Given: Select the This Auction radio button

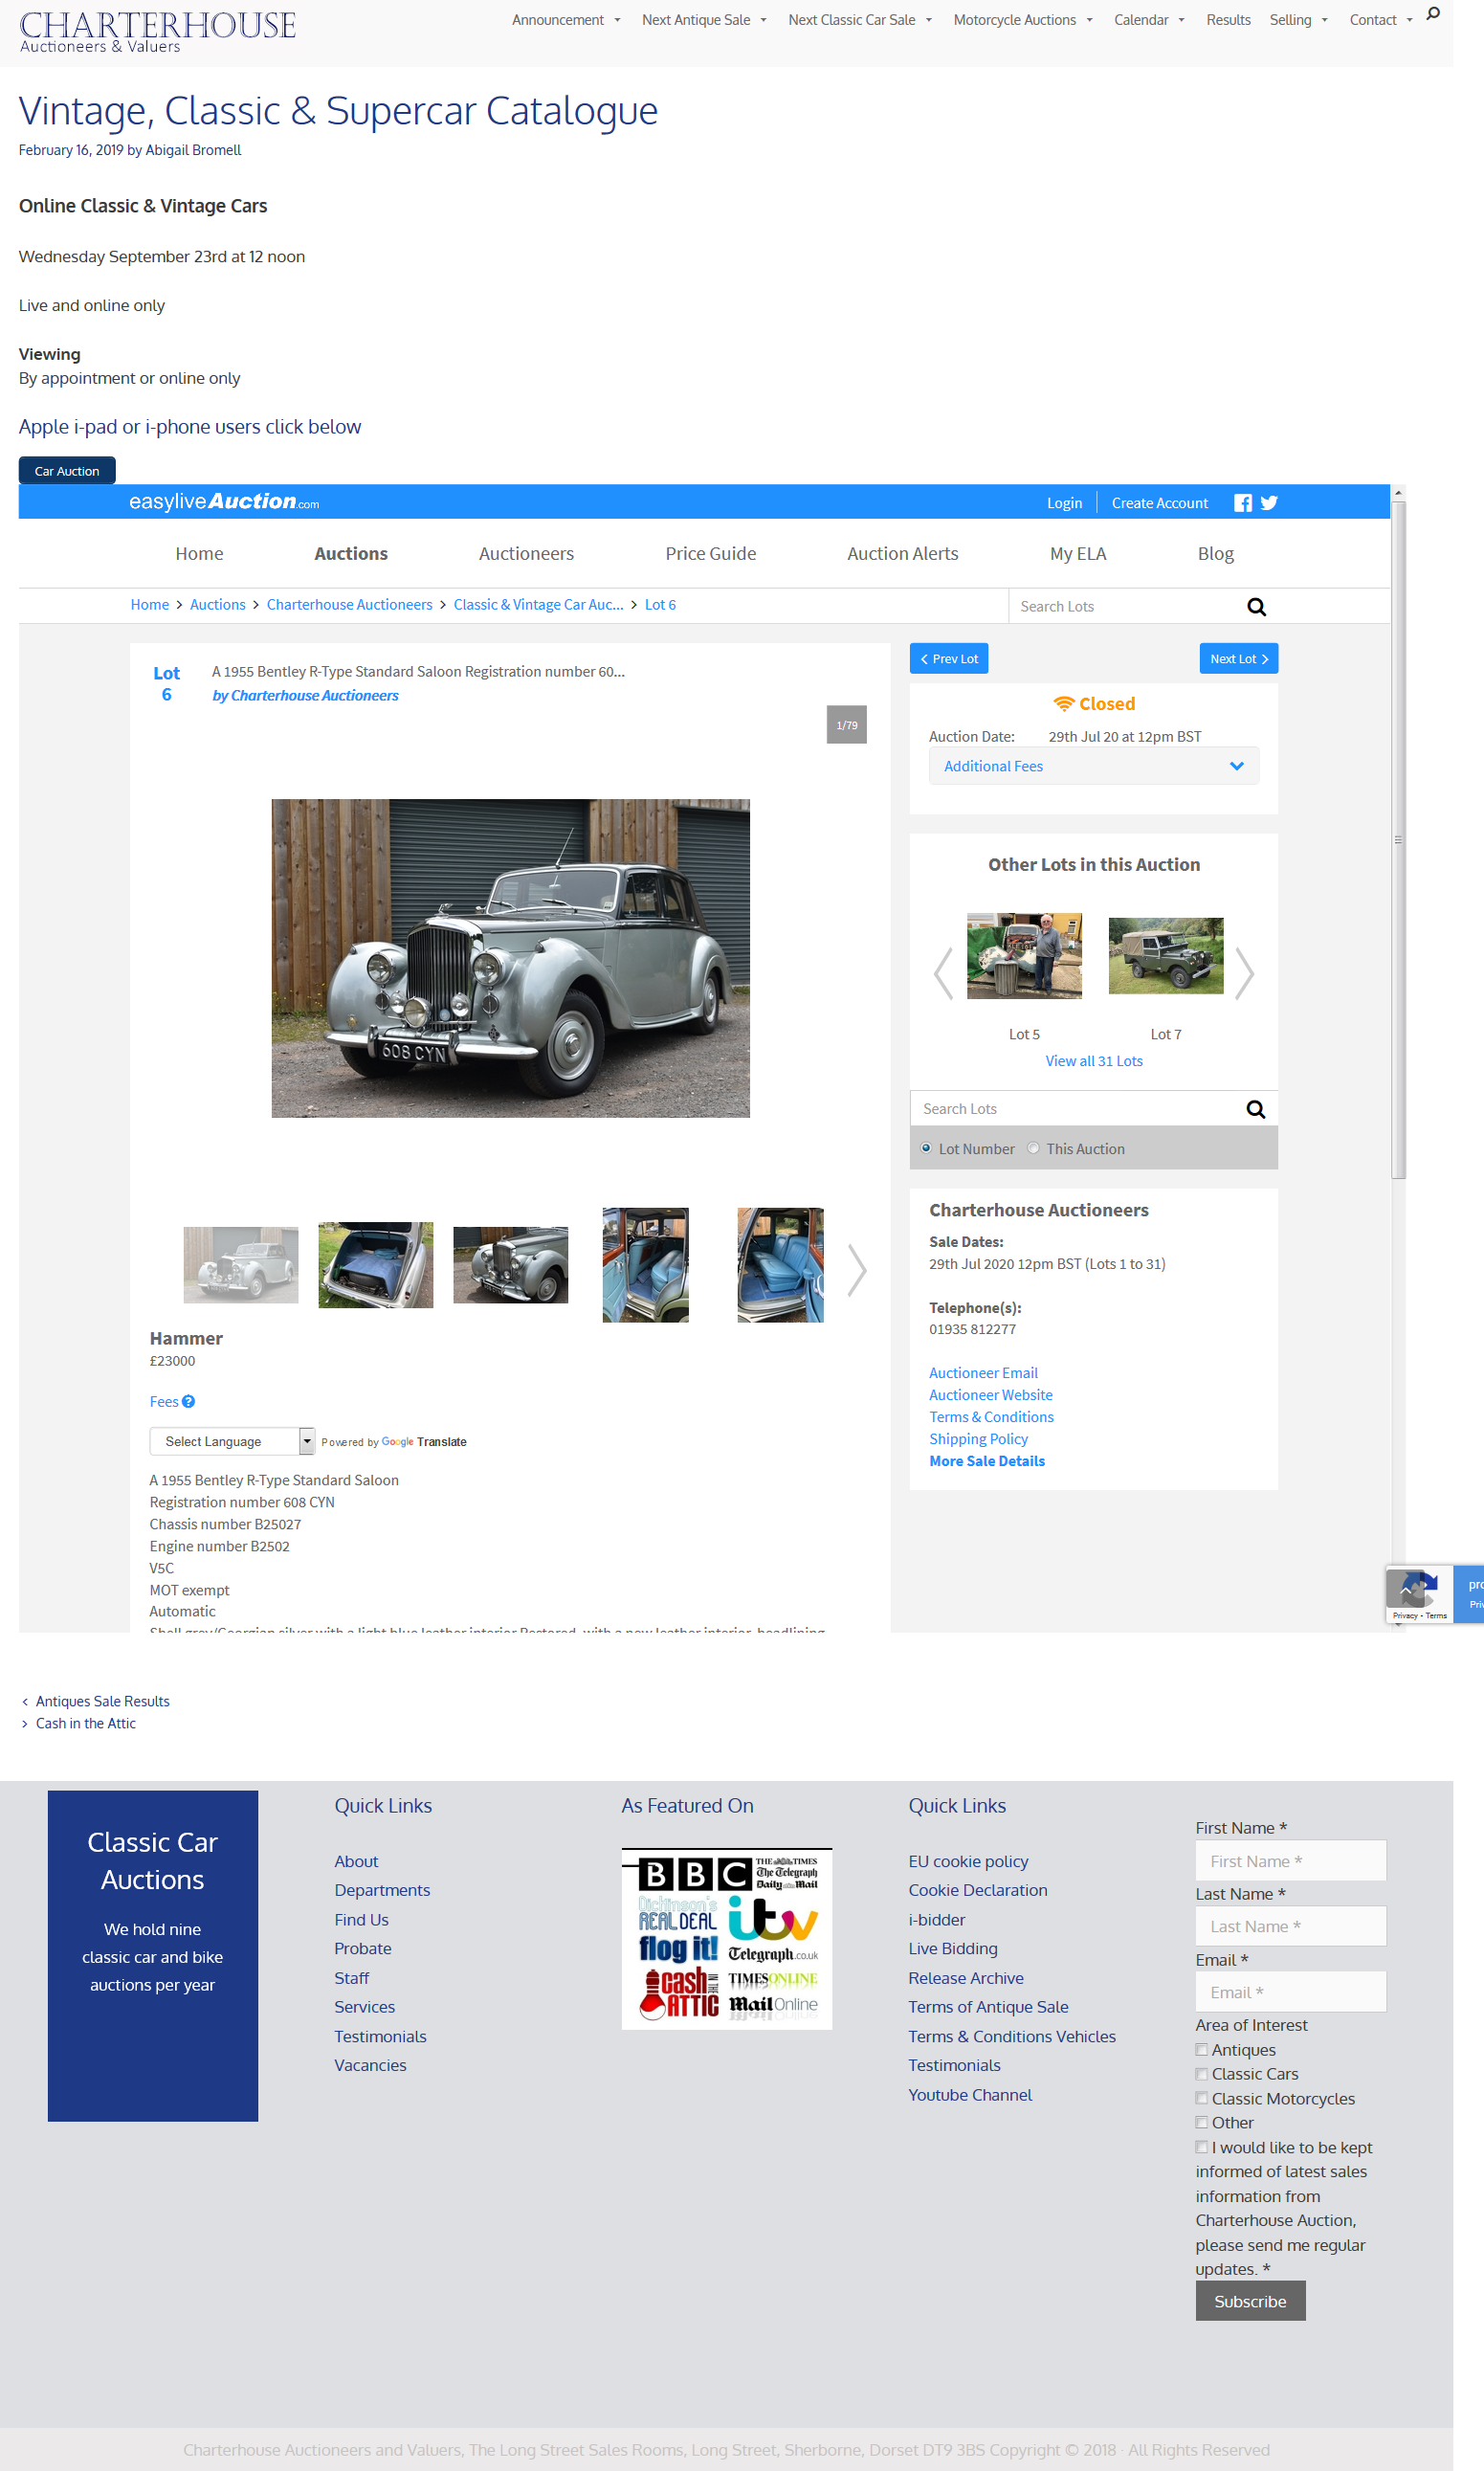Looking at the screenshot, I should click(x=1033, y=1148).
